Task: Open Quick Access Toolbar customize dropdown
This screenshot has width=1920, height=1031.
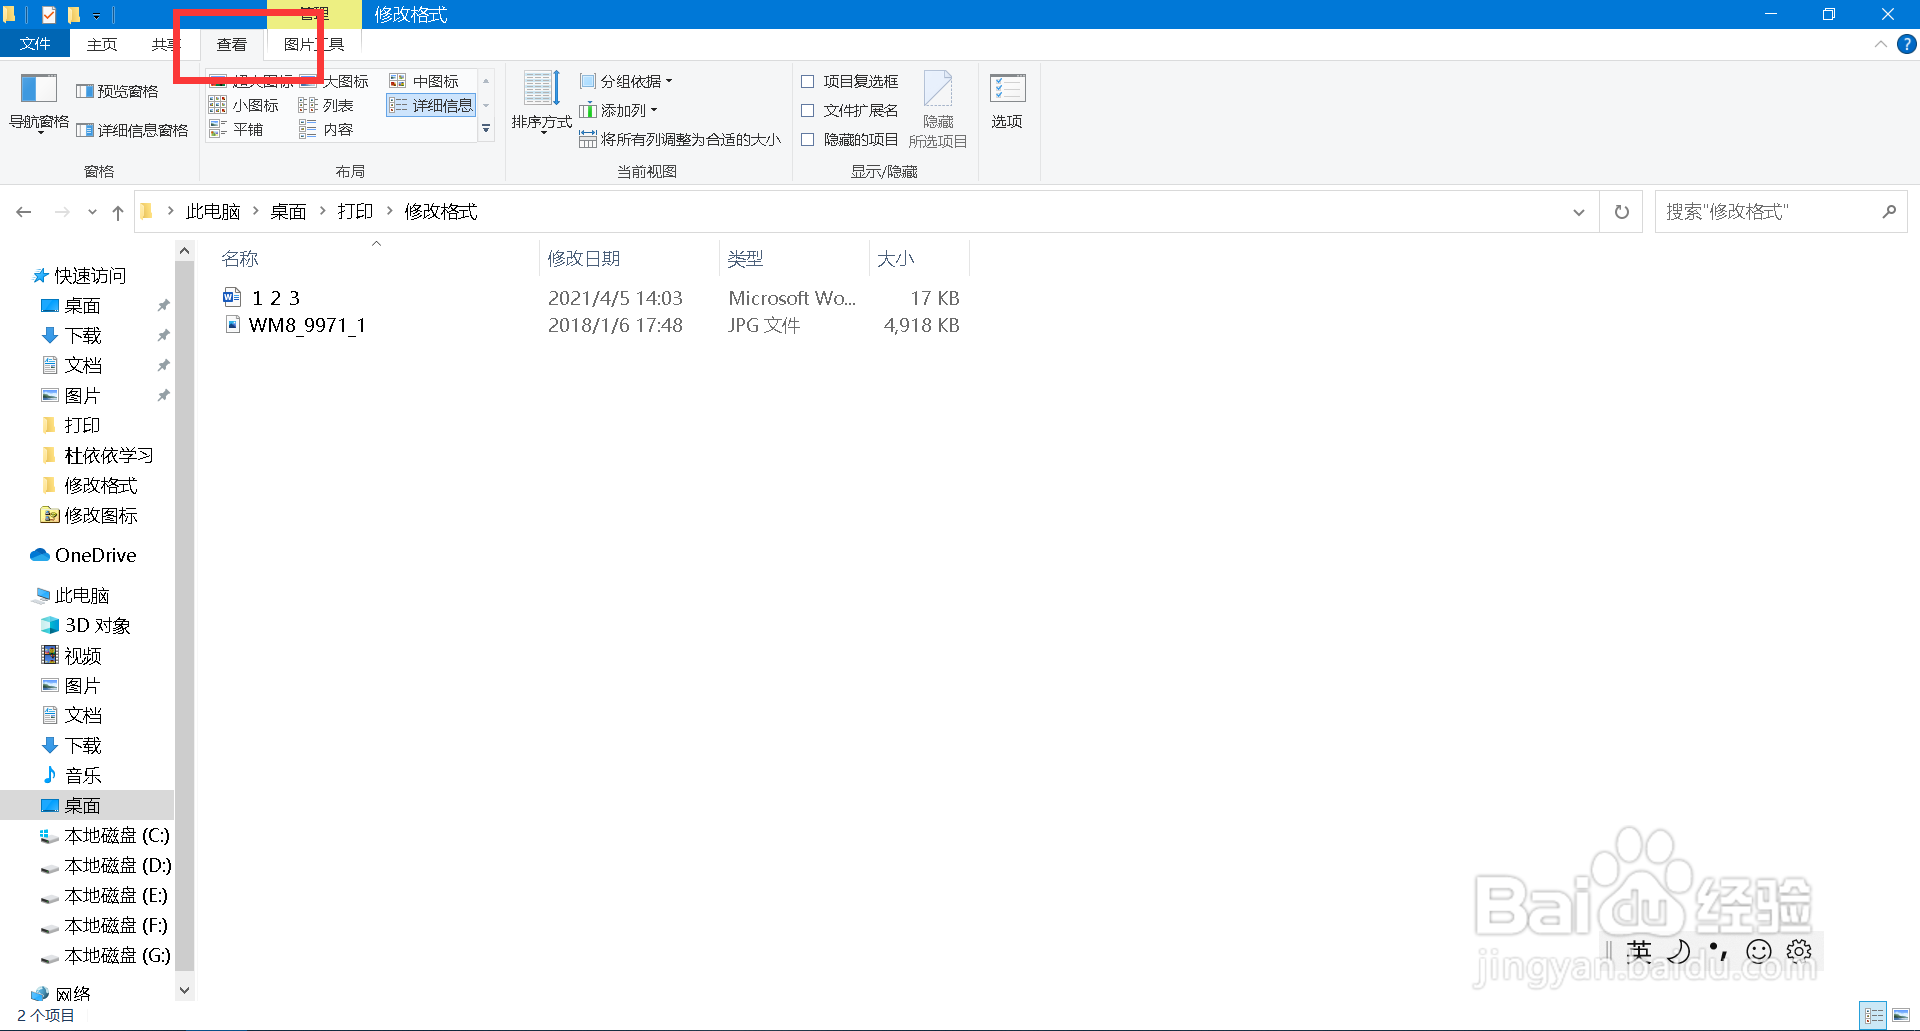Action: pyautogui.click(x=97, y=15)
